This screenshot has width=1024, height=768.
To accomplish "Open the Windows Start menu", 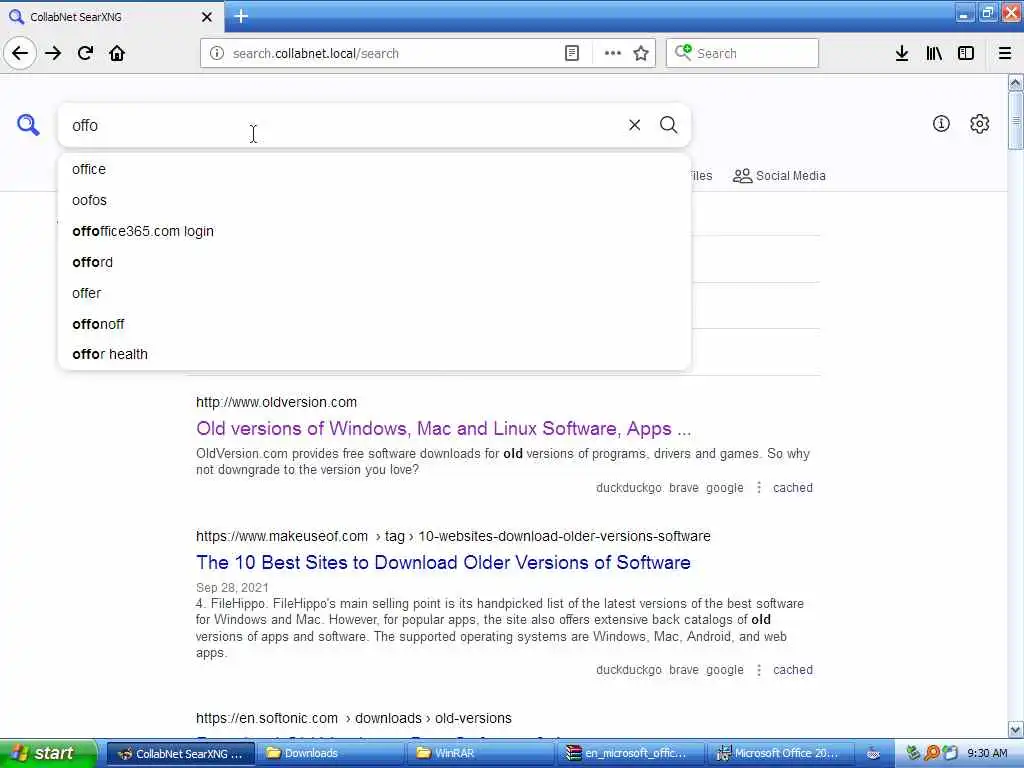I will point(48,753).
